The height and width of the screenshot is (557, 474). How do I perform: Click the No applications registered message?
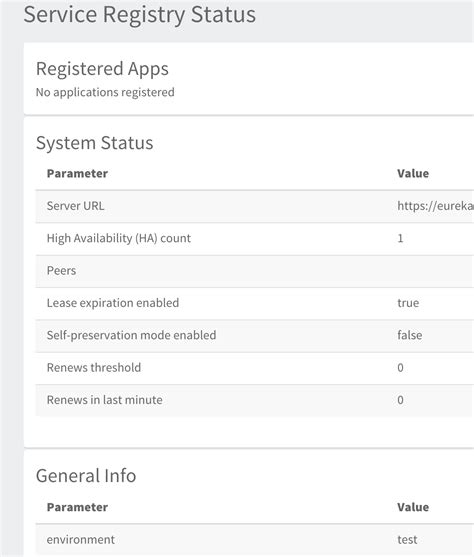(105, 92)
